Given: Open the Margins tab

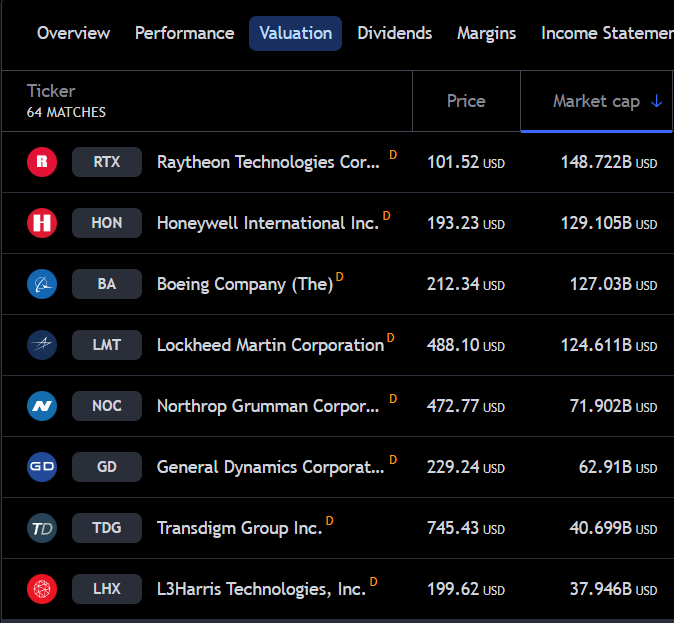Looking at the screenshot, I should (486, 33).
